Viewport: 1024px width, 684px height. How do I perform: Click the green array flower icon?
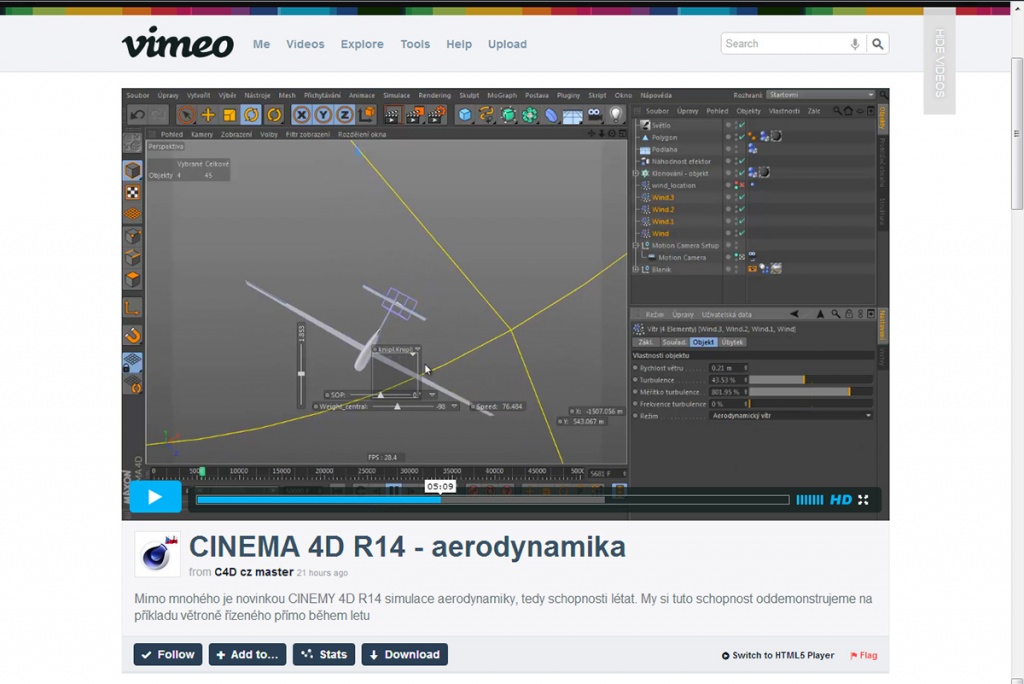point(529,116)
